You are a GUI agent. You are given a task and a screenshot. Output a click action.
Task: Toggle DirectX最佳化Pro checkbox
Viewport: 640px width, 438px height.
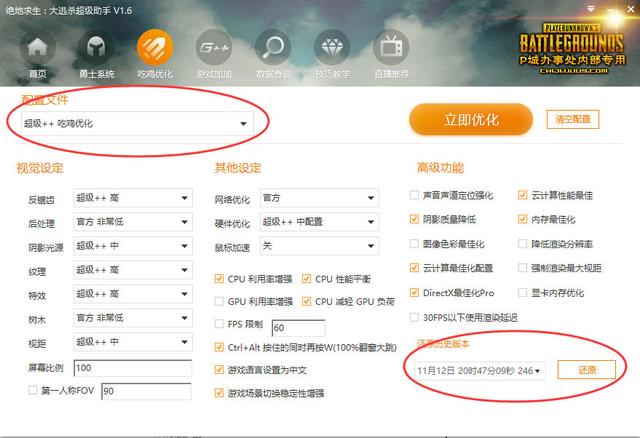click(414, 292)
